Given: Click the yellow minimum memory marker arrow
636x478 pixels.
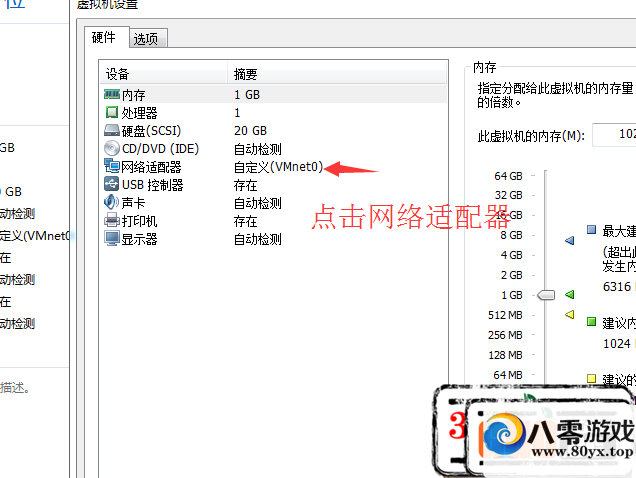Looking at the screenshot, I should coord(570,314).
